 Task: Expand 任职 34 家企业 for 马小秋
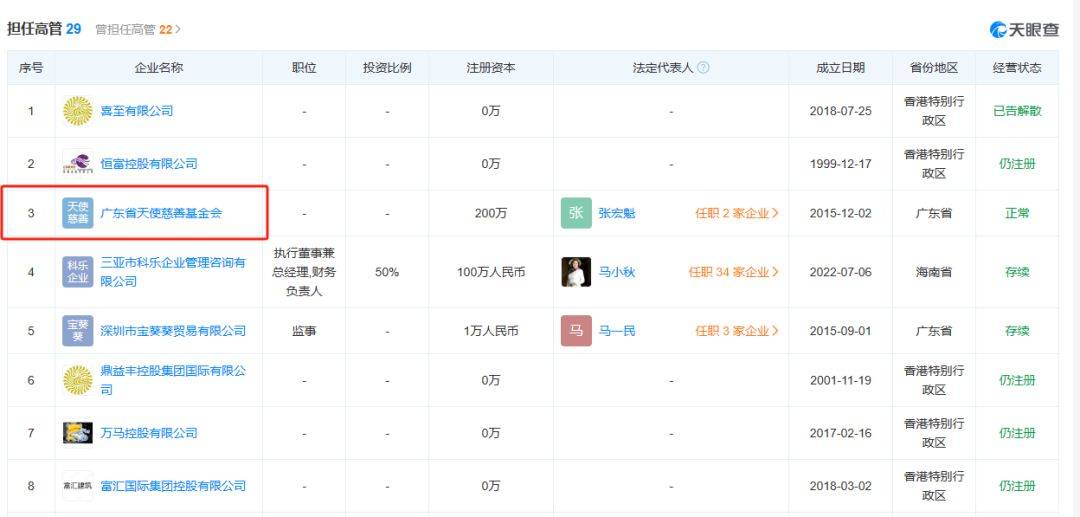pos(734,272)
